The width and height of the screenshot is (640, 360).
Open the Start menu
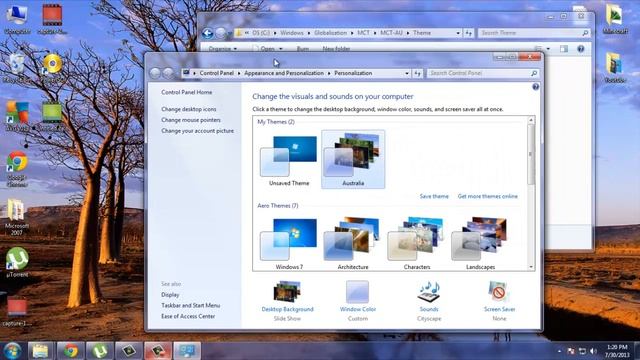point(12,350)
